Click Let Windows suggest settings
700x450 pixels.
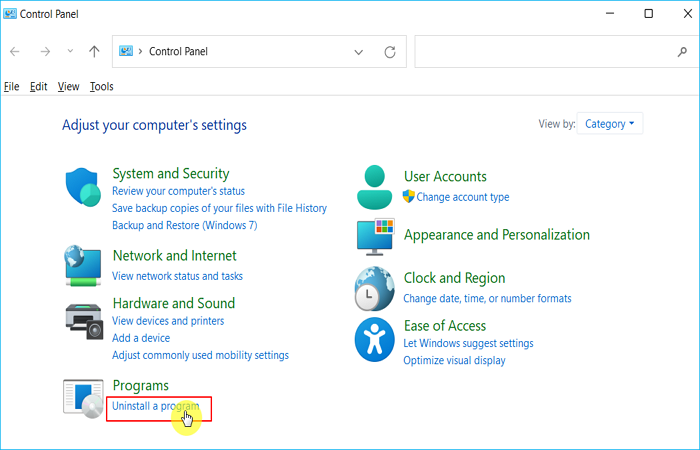[x=468, y=343]
